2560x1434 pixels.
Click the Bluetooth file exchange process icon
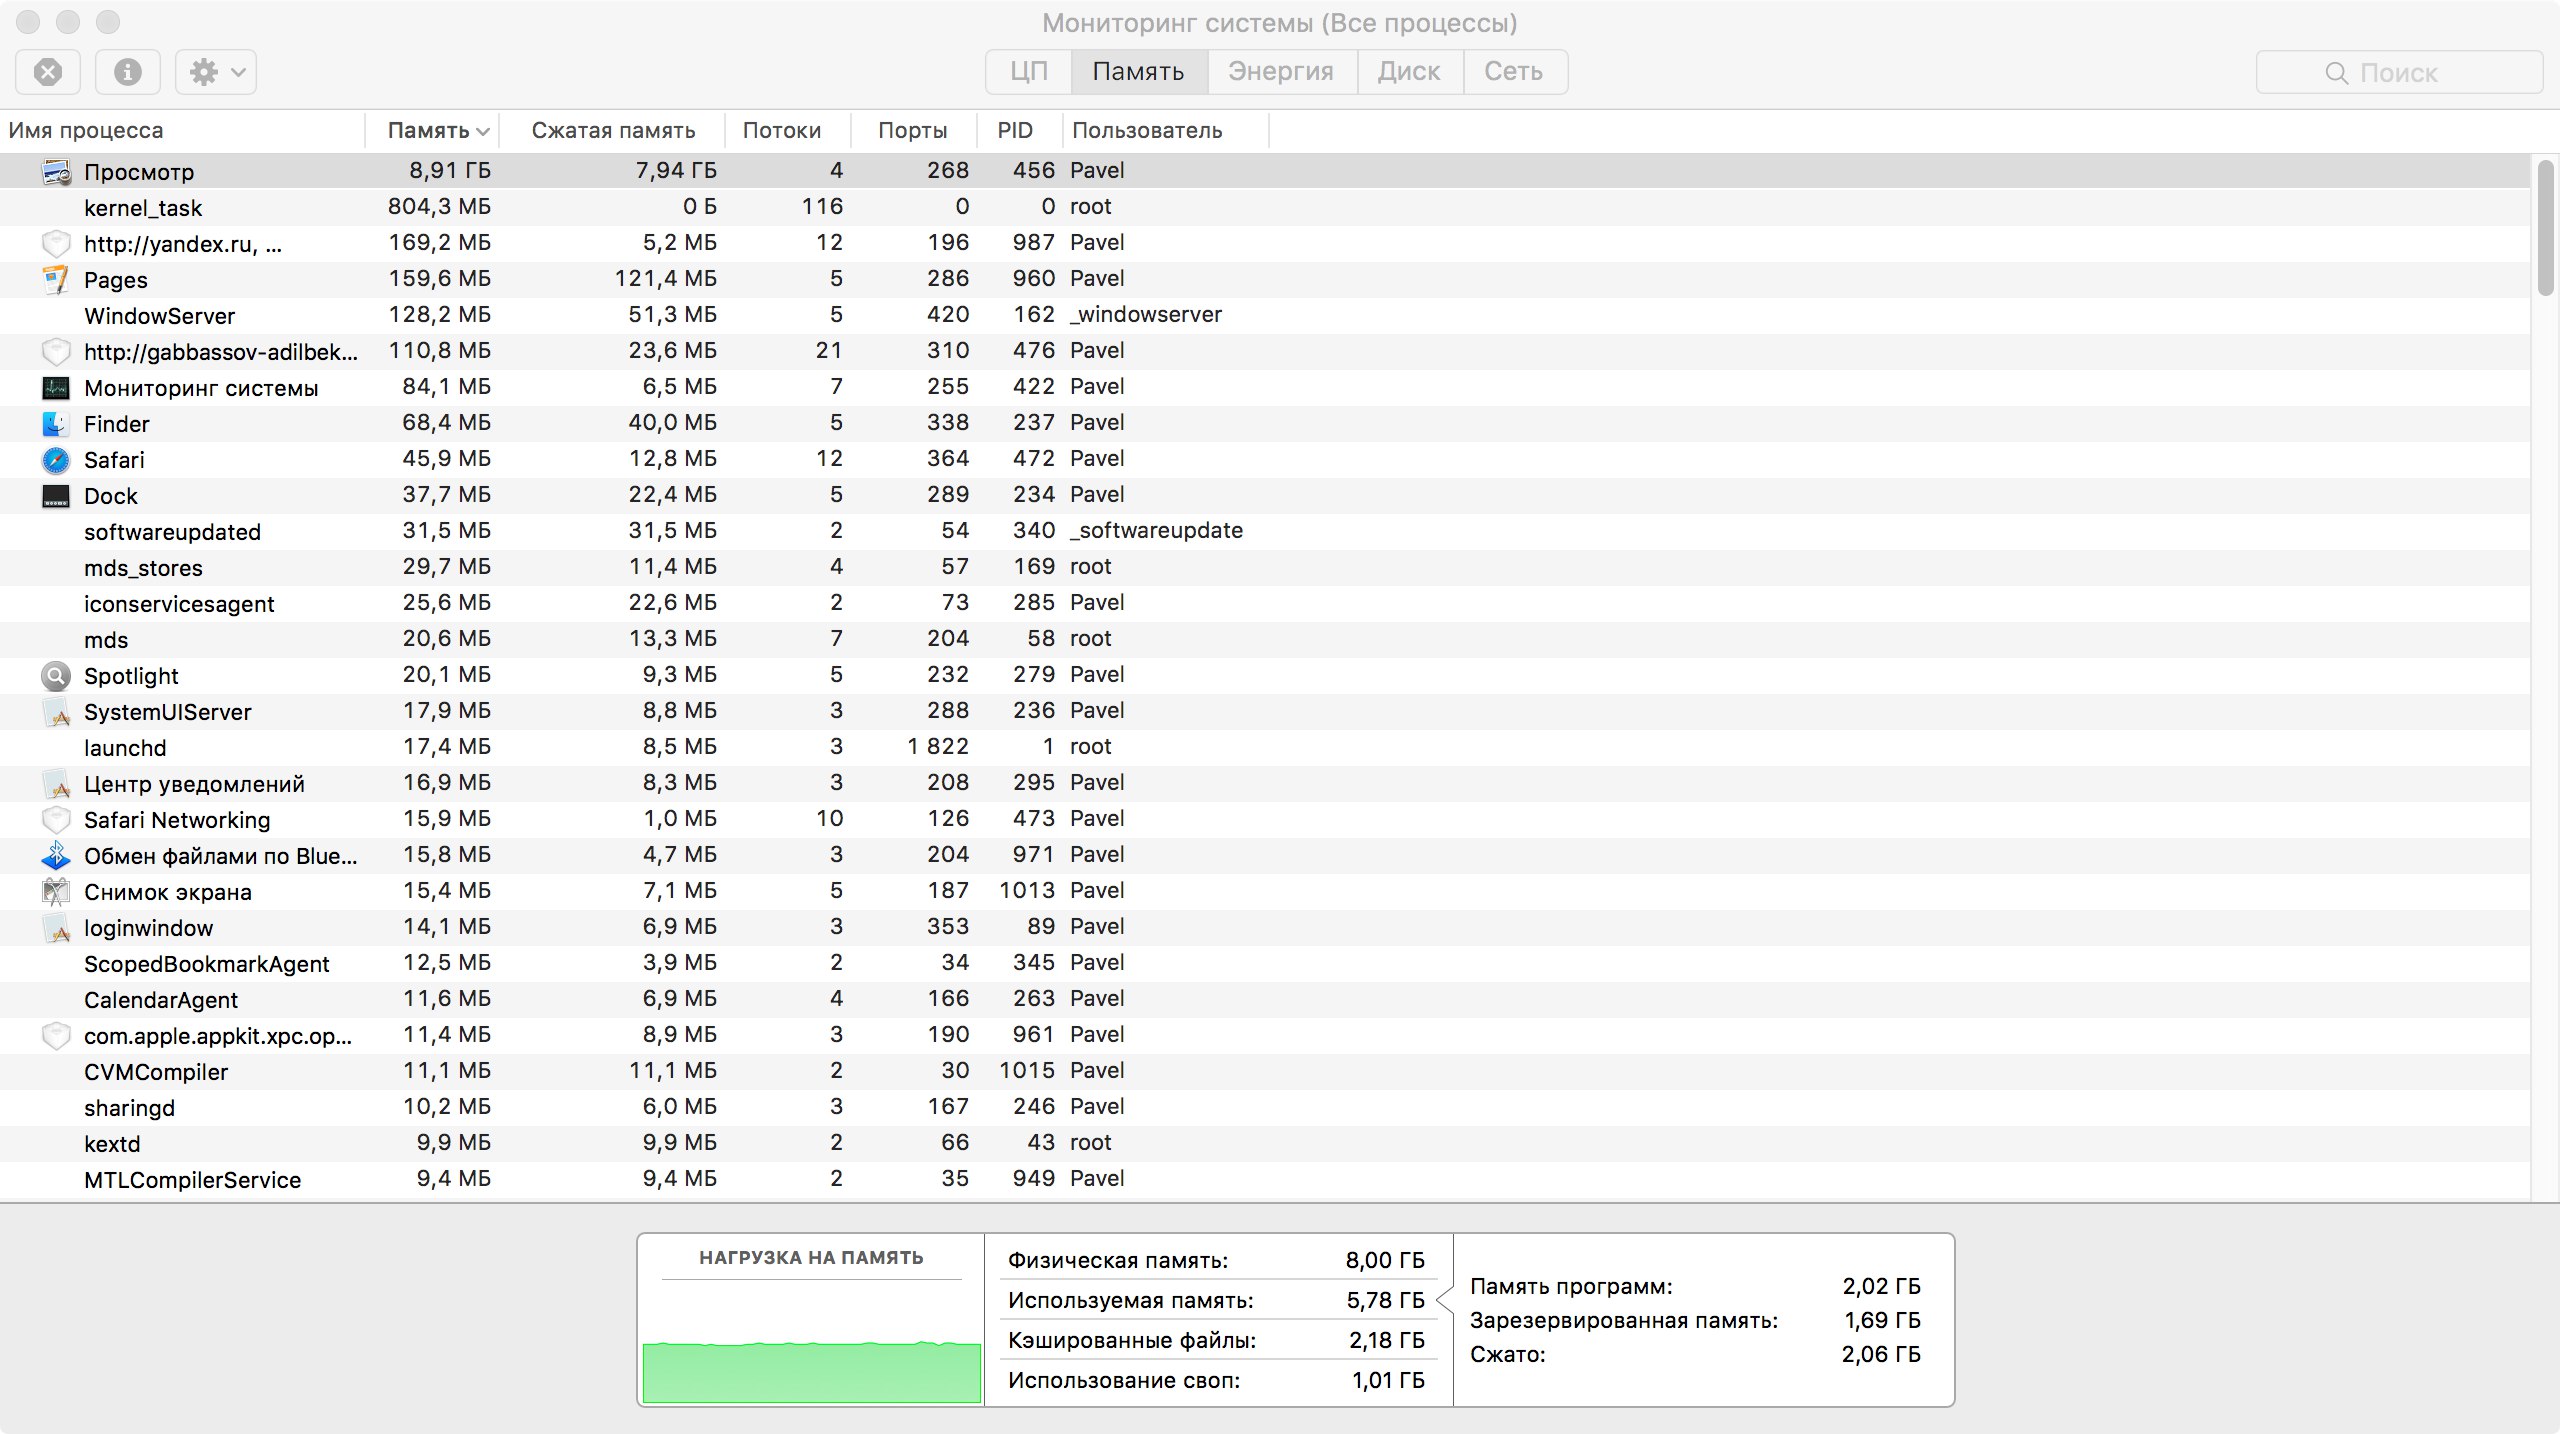[56, 856]
